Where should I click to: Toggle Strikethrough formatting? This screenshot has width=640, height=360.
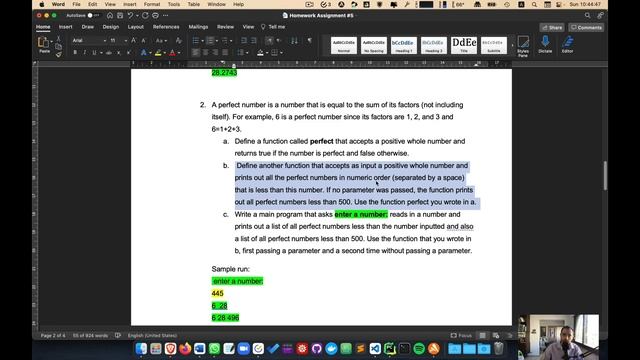(x=109, y=53)
